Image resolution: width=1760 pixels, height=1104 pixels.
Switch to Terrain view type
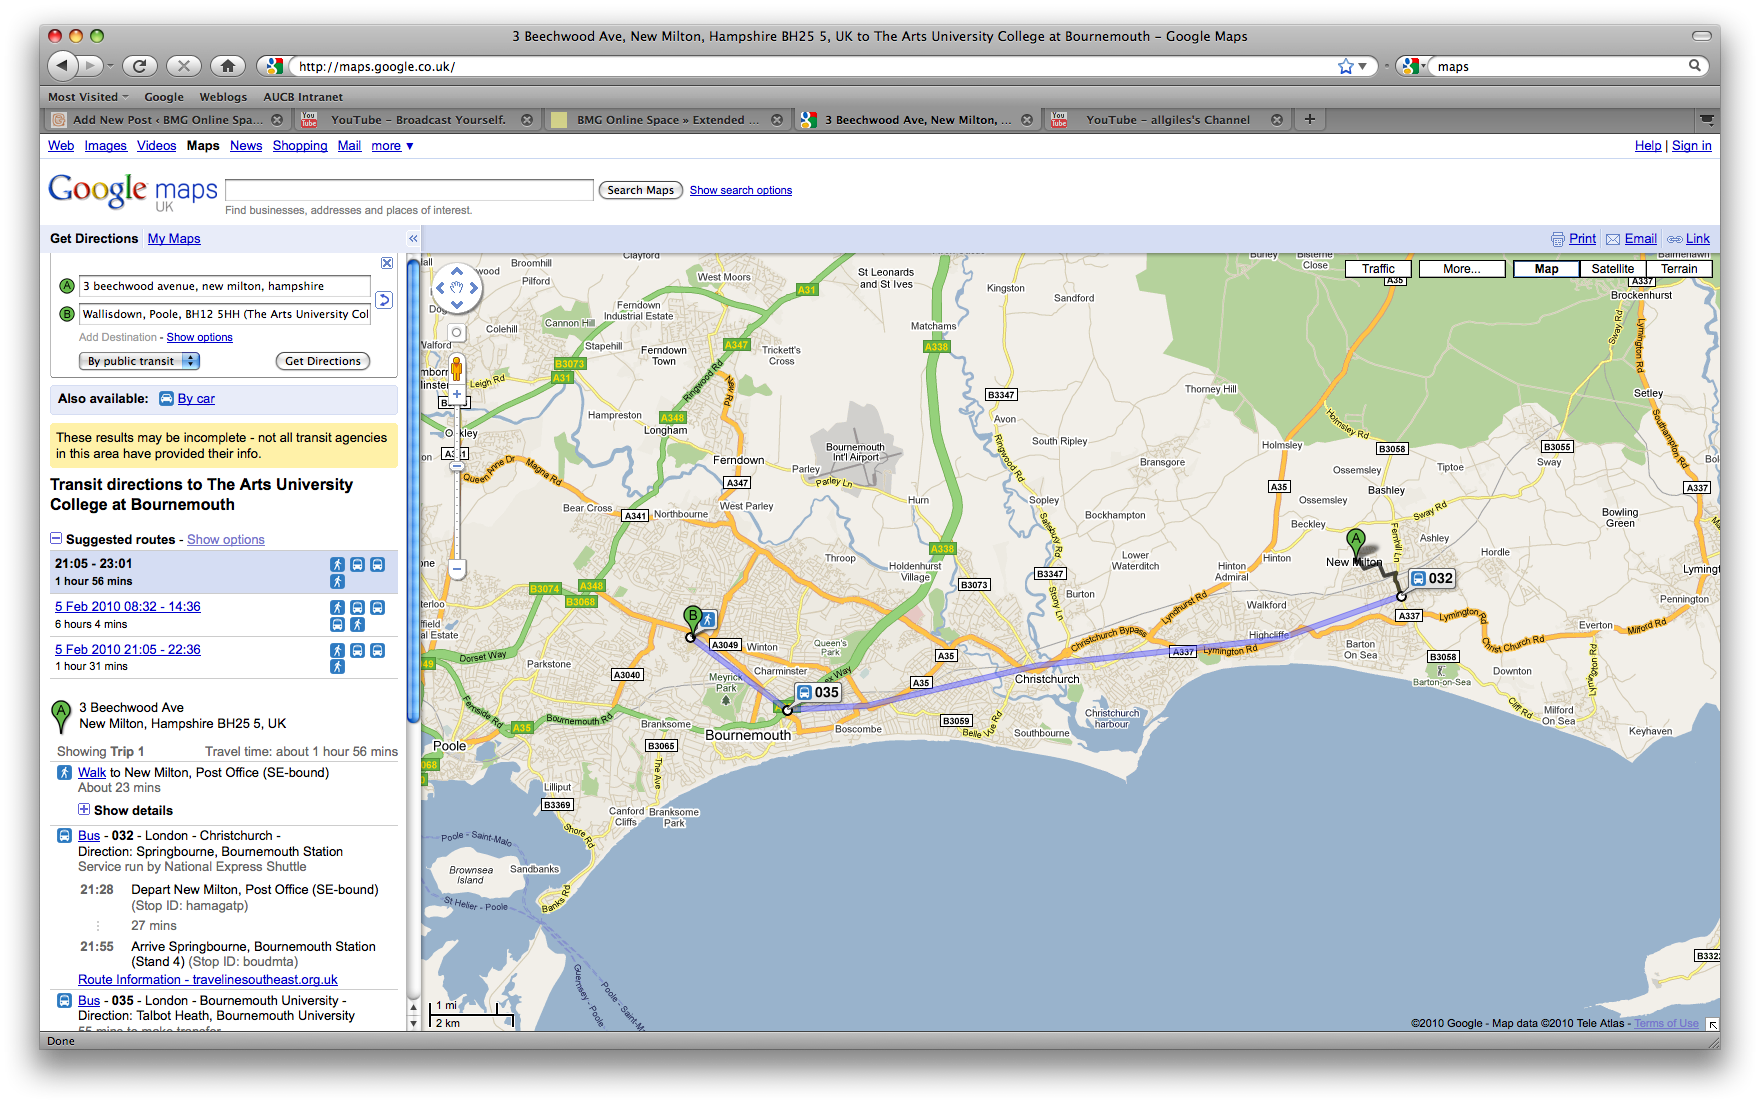(1679, 269)
